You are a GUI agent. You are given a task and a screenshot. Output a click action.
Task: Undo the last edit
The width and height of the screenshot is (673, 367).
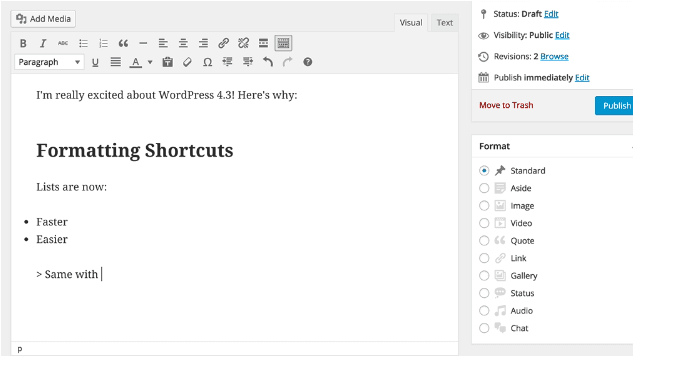[268, 62]
